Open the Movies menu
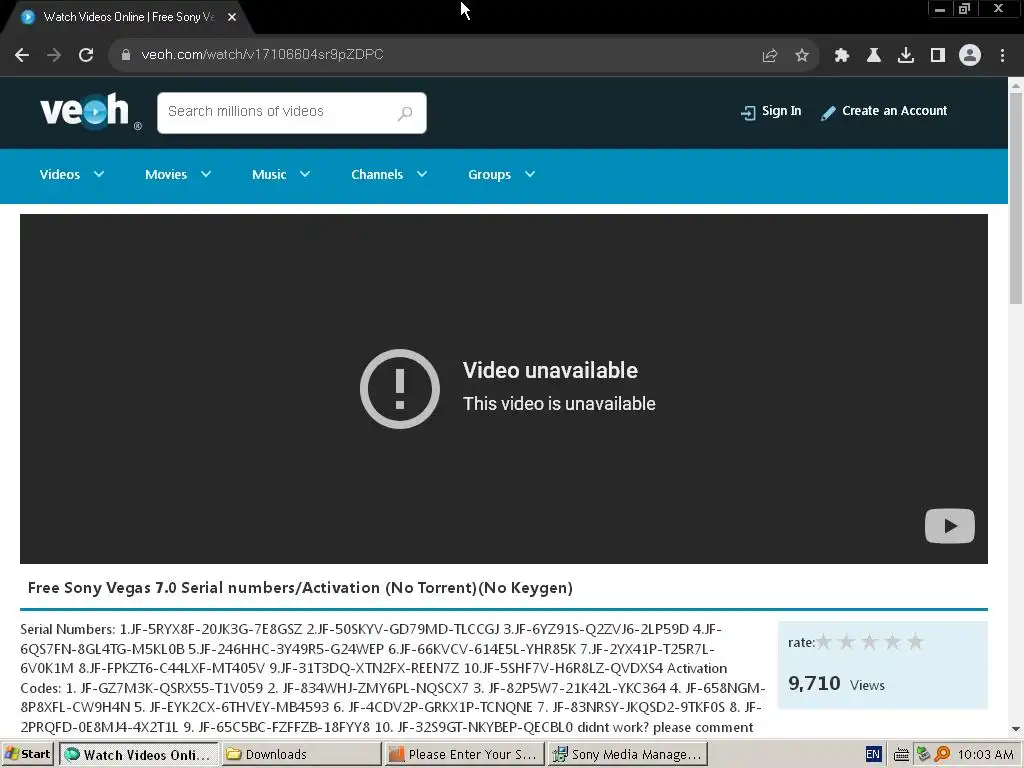 tap(166, 174)
